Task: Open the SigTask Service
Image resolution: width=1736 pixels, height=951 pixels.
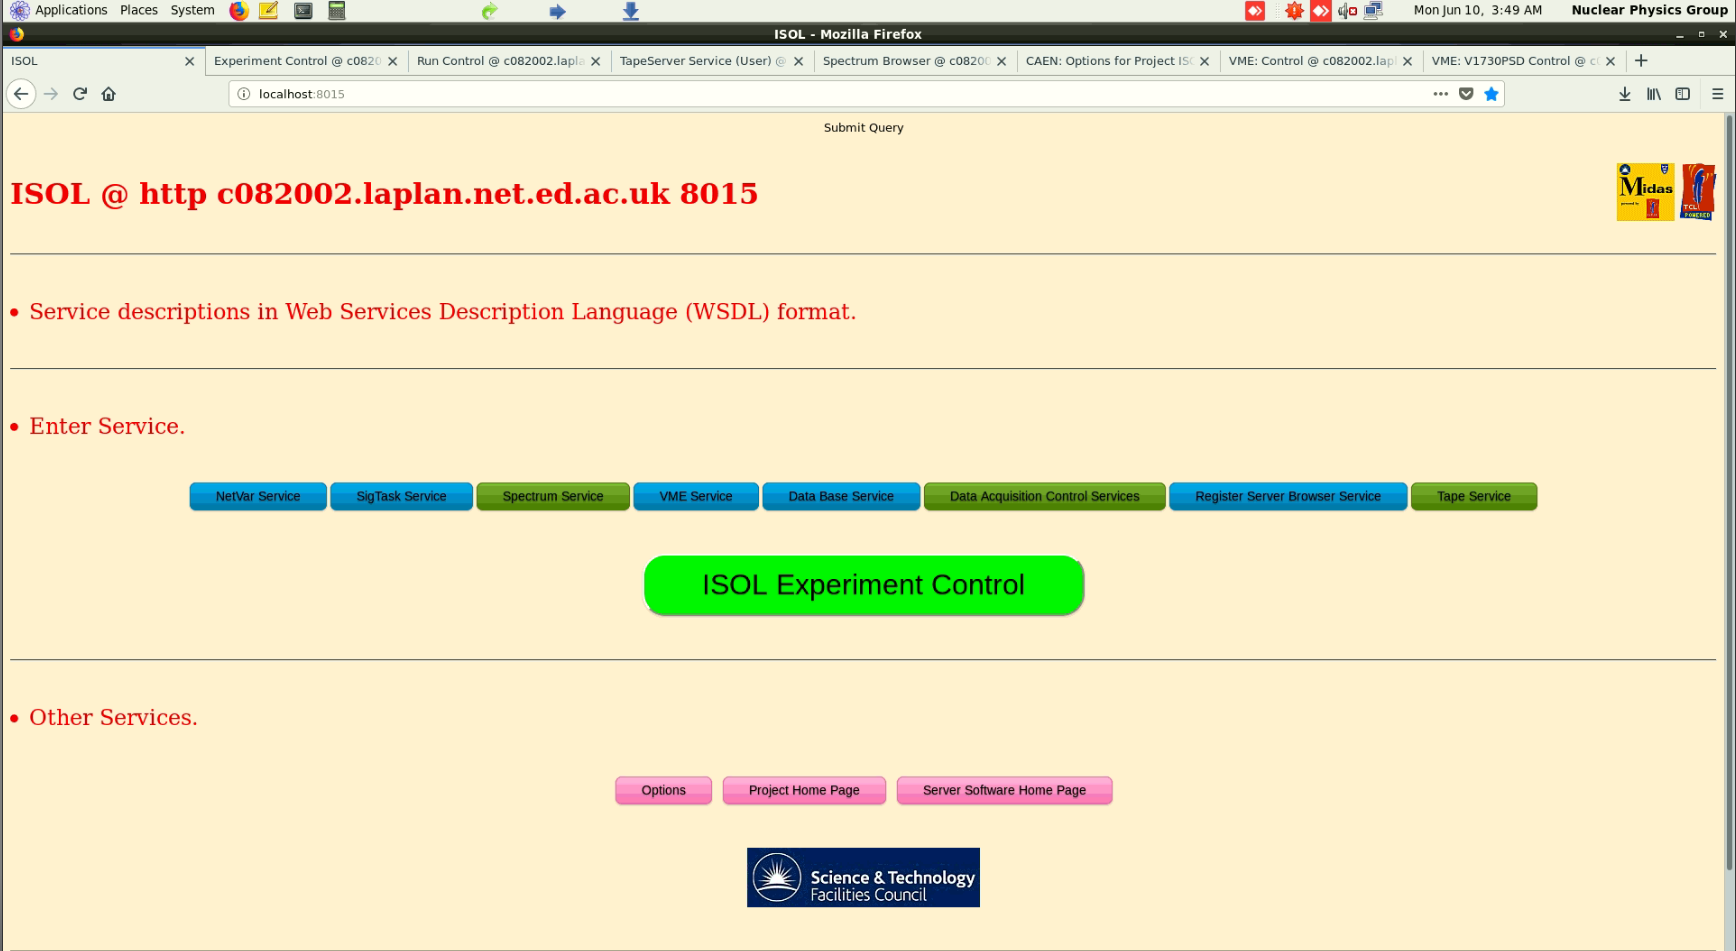Action: tap(401, 497)
